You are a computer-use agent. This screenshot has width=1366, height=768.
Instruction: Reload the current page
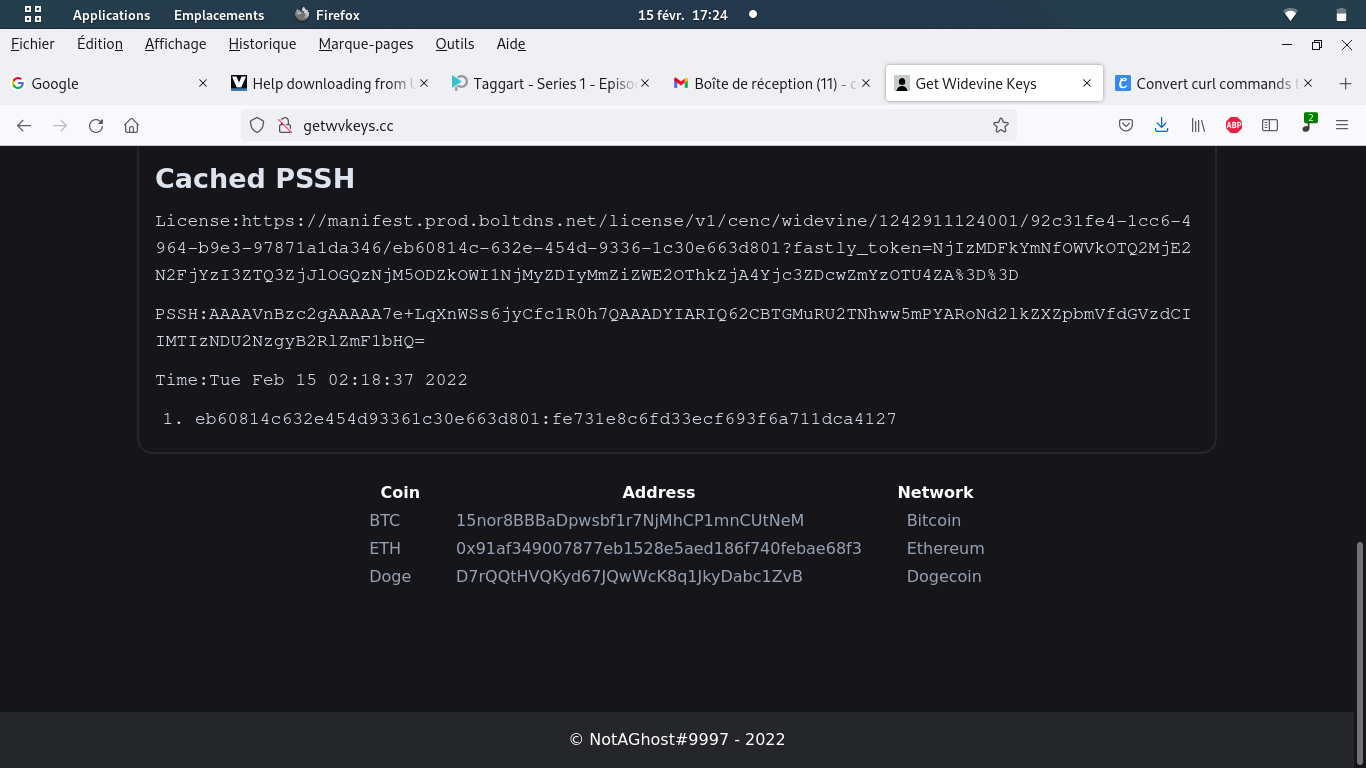coord(96,125)
